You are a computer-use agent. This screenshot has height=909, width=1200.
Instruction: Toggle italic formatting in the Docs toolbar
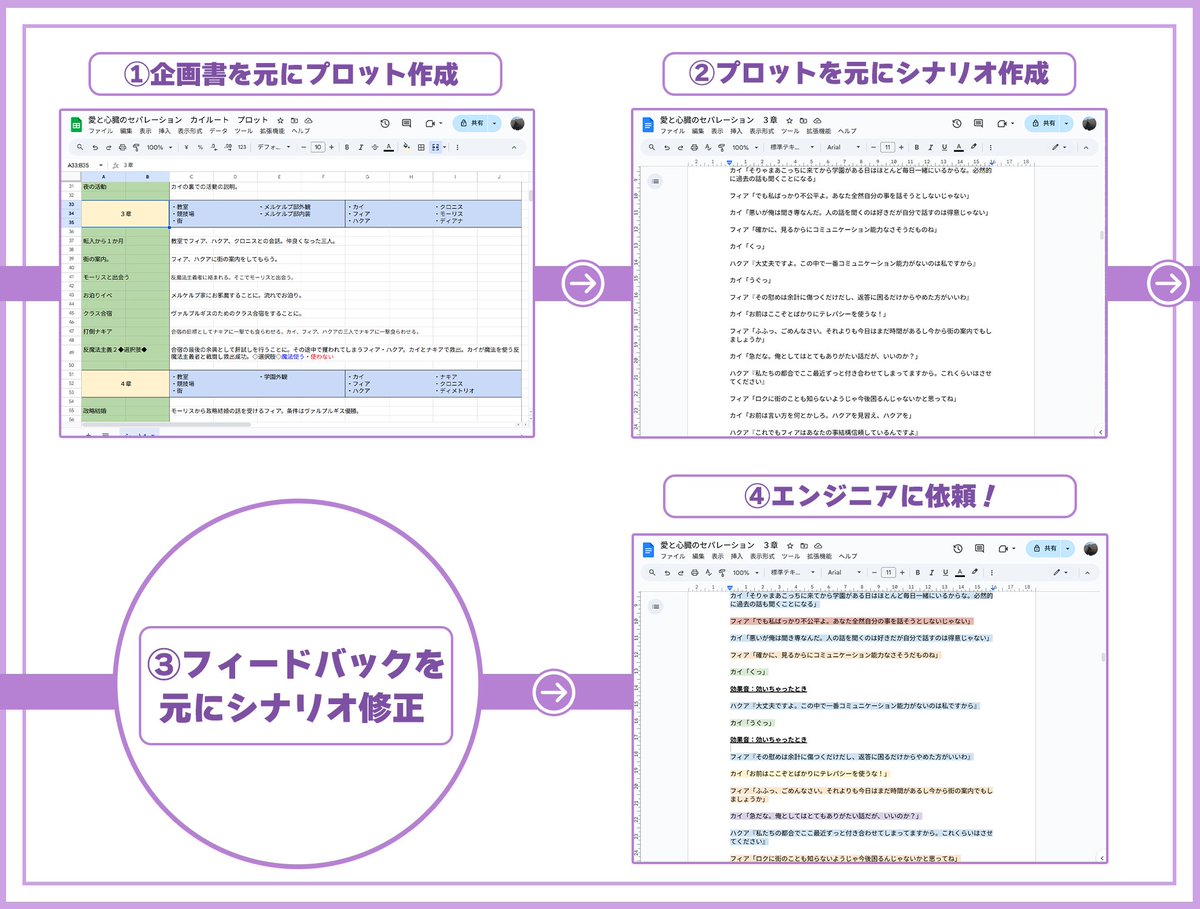[930, 147]
